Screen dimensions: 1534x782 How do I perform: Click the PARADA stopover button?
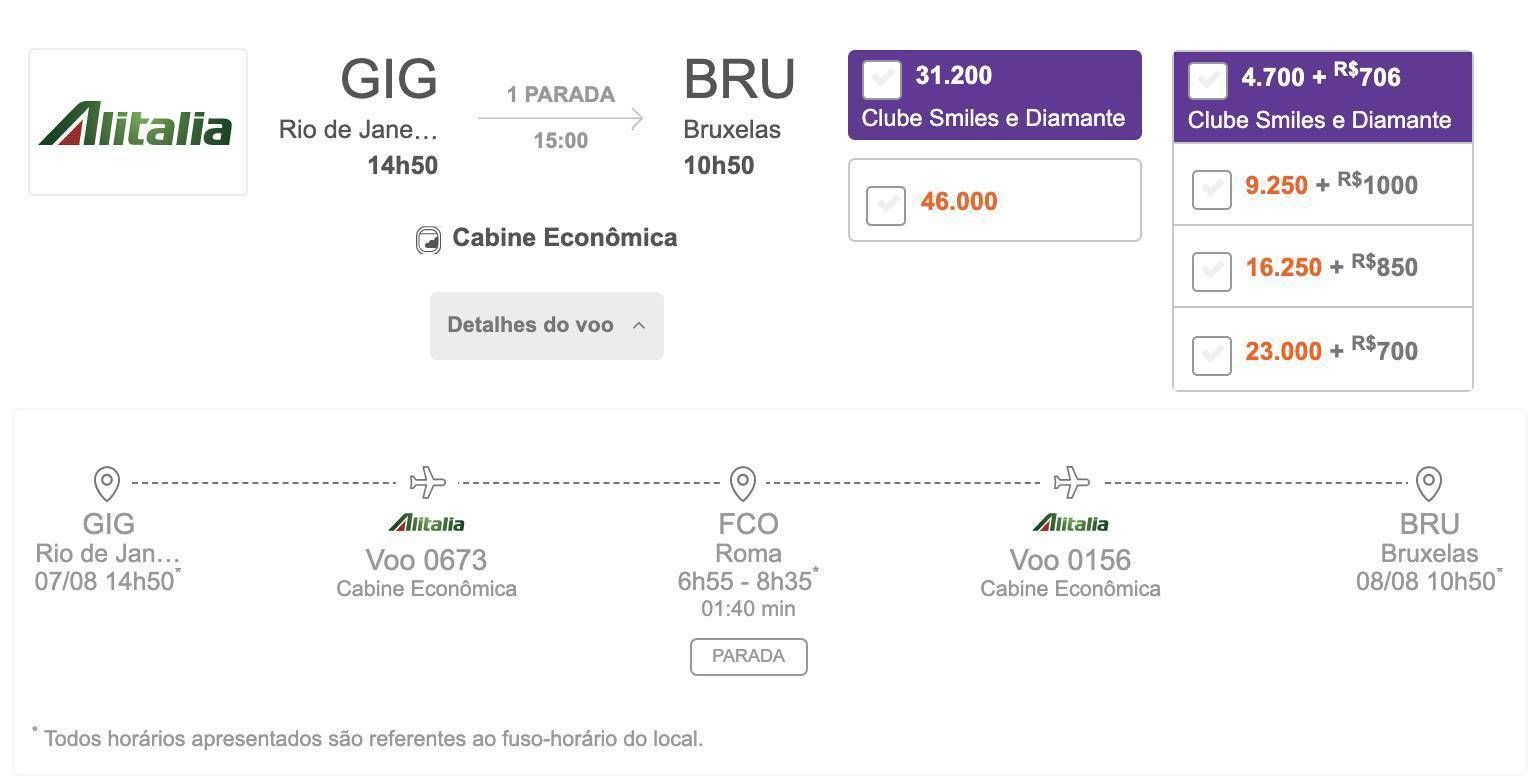(x=749, y=657)
